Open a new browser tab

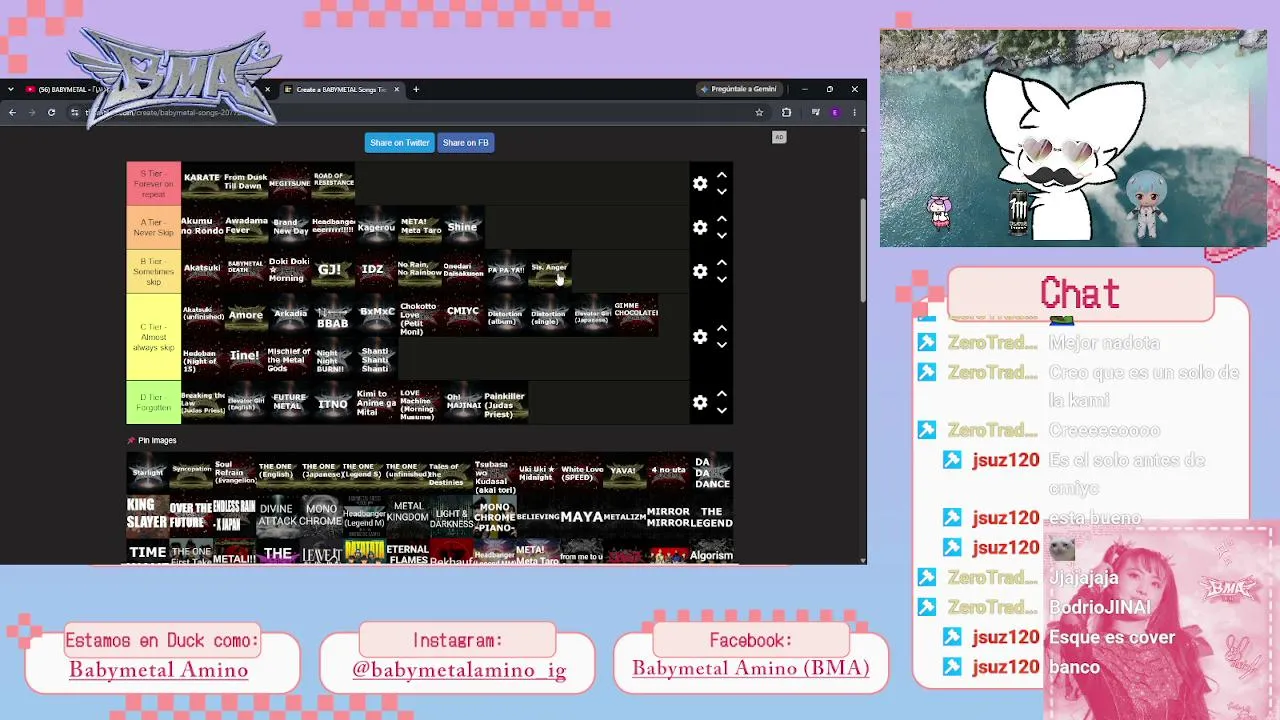(x=416, y=89)
